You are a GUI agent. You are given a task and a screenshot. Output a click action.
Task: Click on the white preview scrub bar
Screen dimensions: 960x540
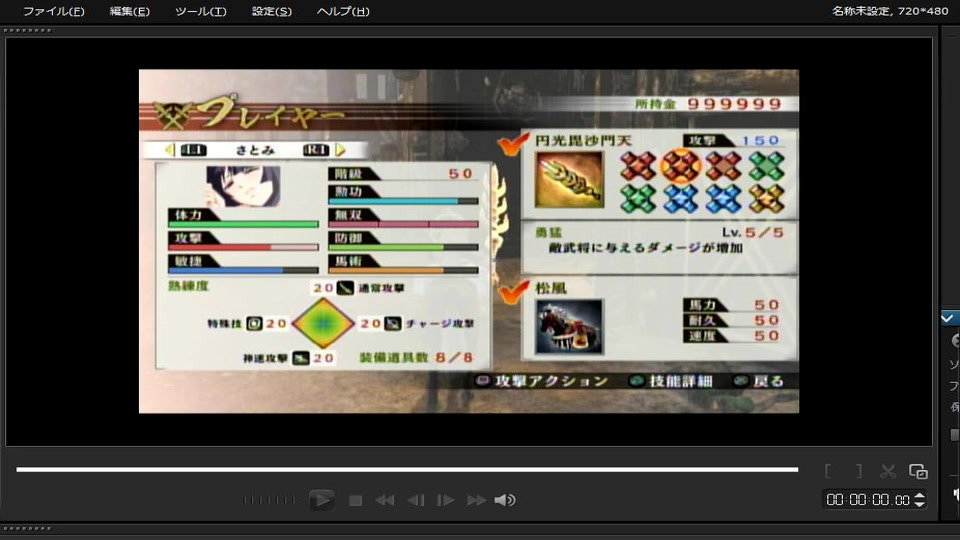[x=407, y=470]
